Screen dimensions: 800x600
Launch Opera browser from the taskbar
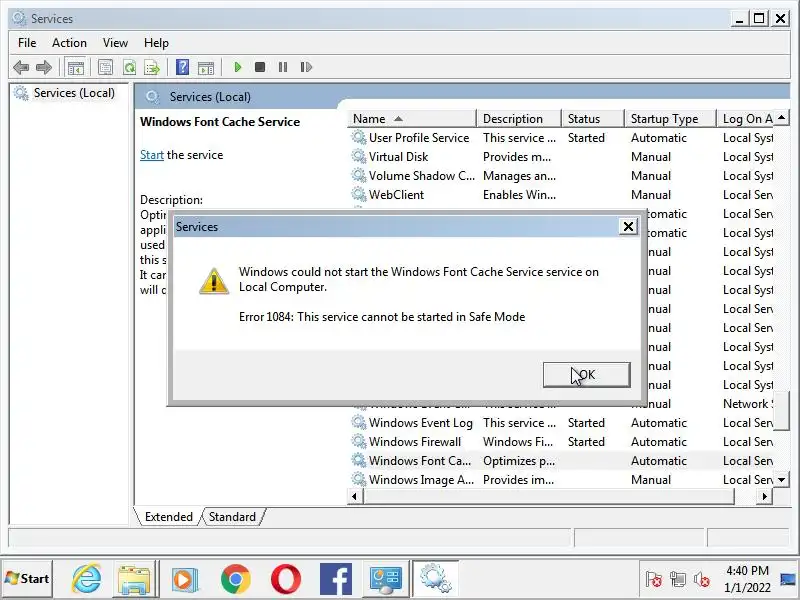pos(286,580)
